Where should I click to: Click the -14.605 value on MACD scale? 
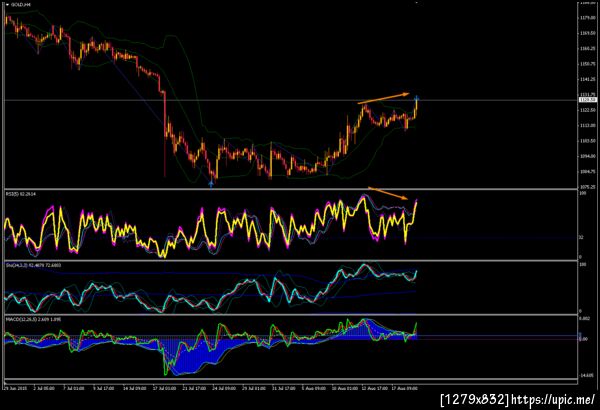pos(586,375)
